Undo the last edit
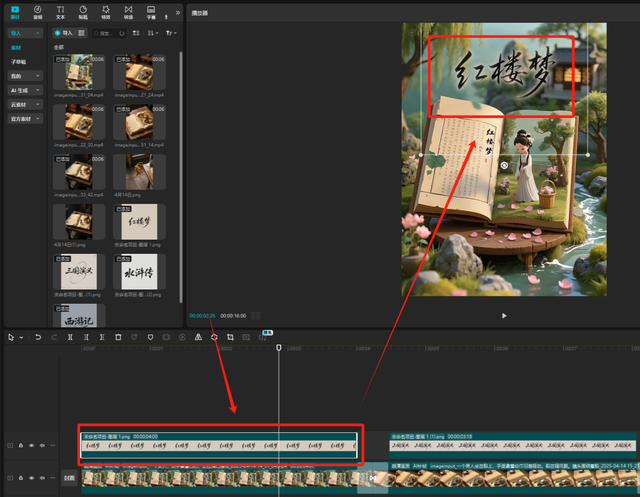Viewport: 640px width, 497px height. 38,337
